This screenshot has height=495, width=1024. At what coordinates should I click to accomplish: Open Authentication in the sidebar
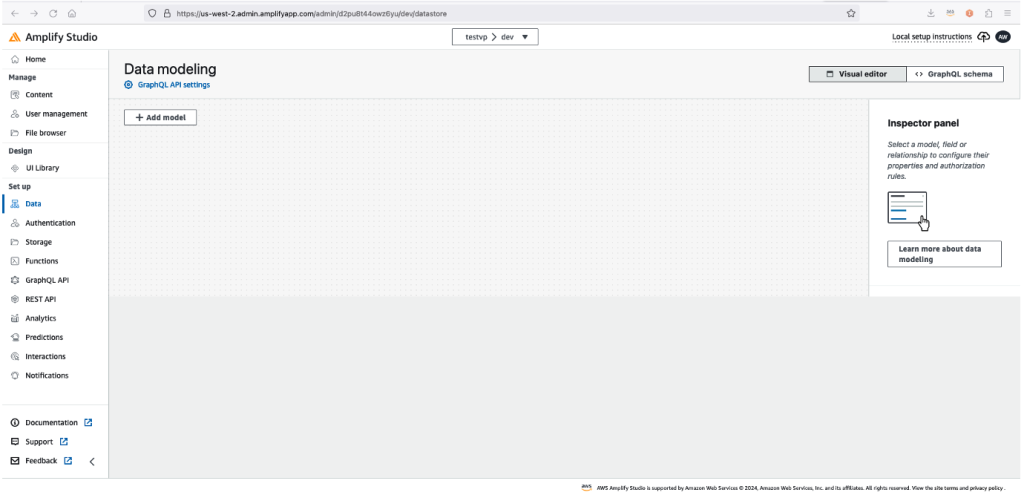(50, 223)
